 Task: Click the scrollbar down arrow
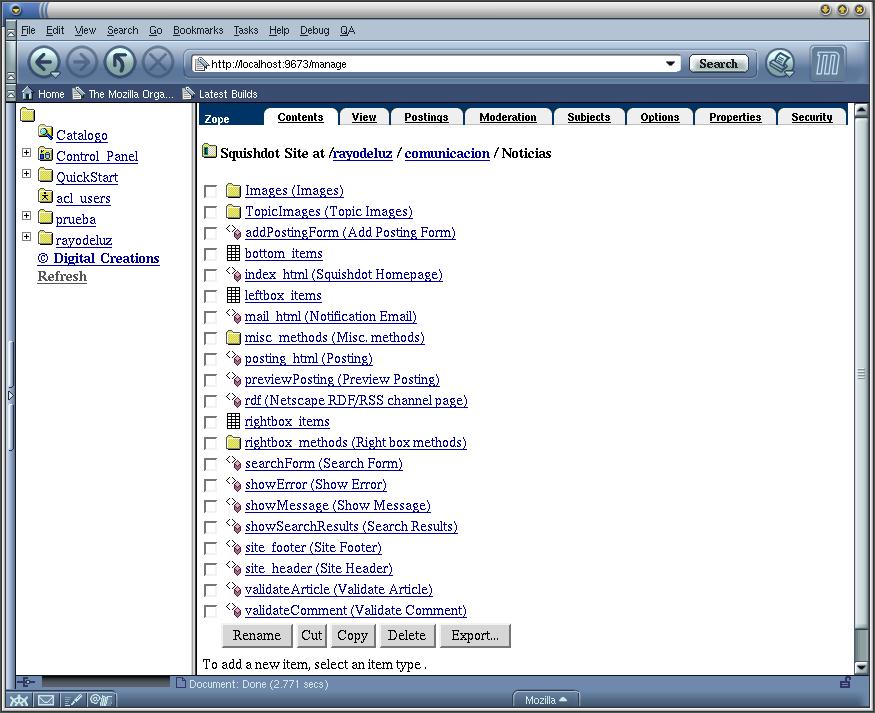pos(861,667)
